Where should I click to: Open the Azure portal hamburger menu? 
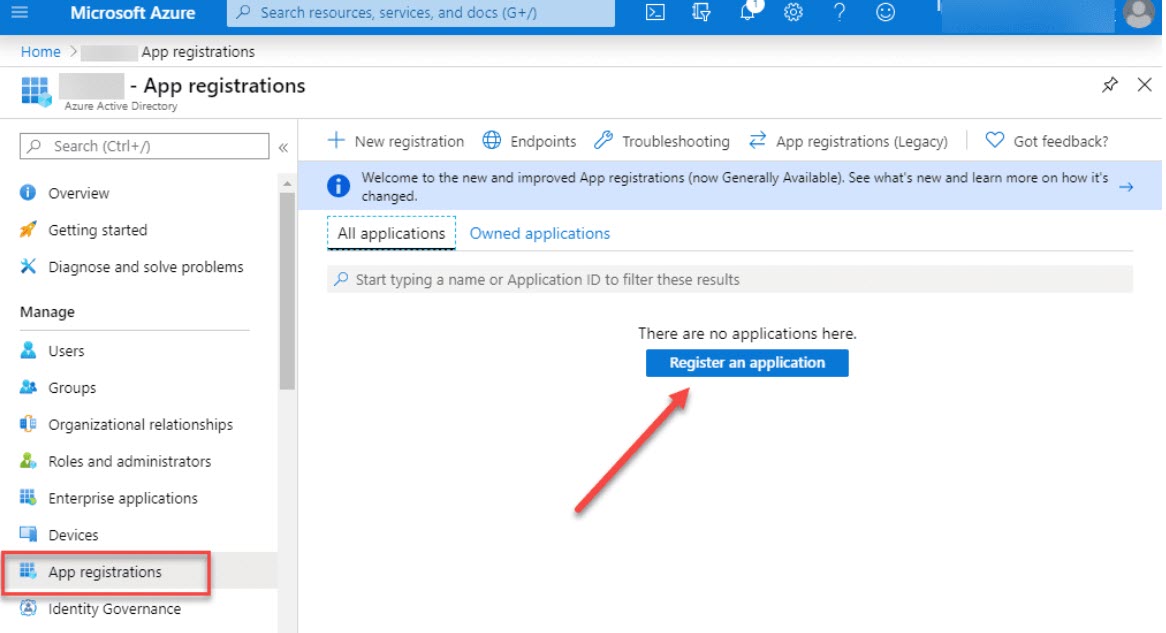21,13
